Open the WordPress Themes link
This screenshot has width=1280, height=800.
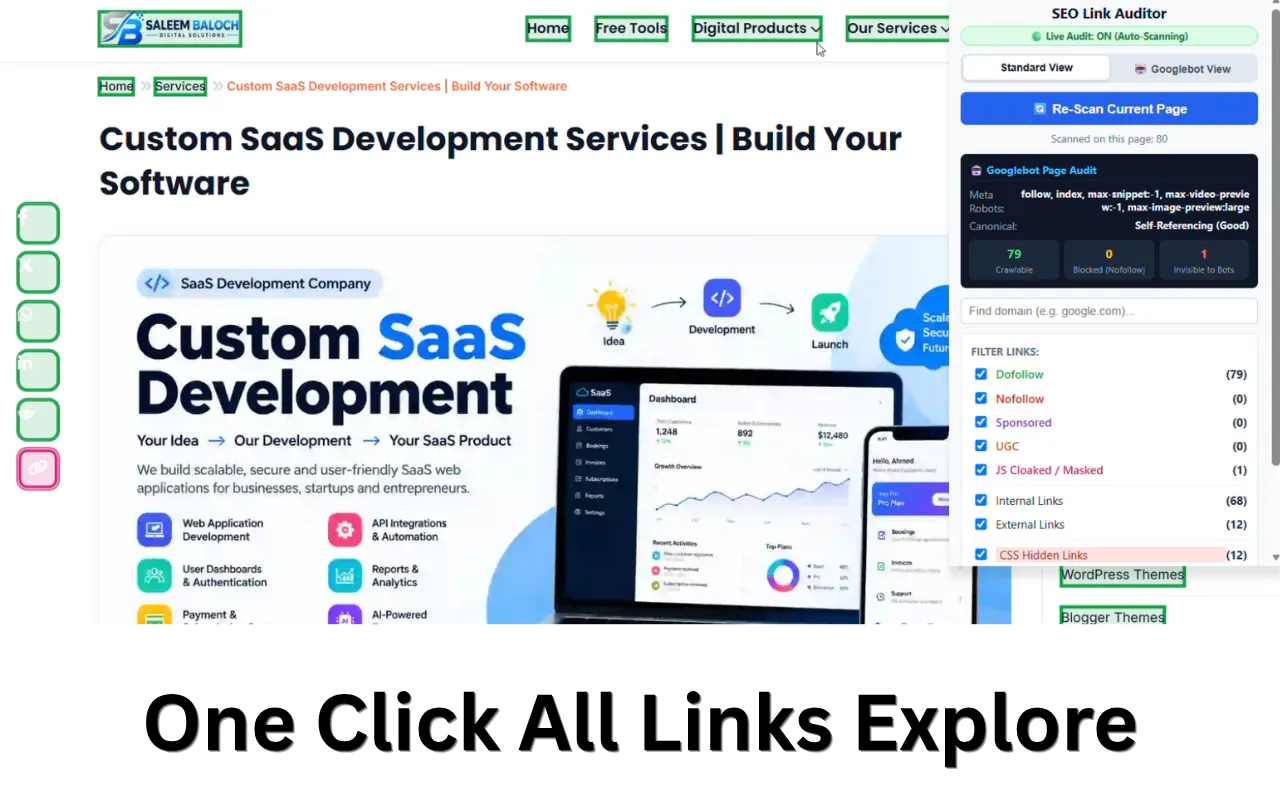(1122, 575)
